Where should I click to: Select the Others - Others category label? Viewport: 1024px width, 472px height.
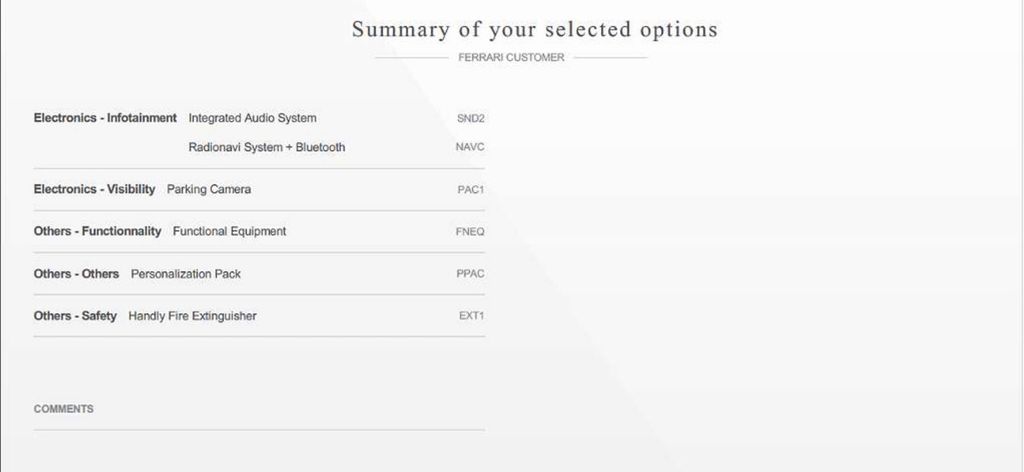[76, 273]
